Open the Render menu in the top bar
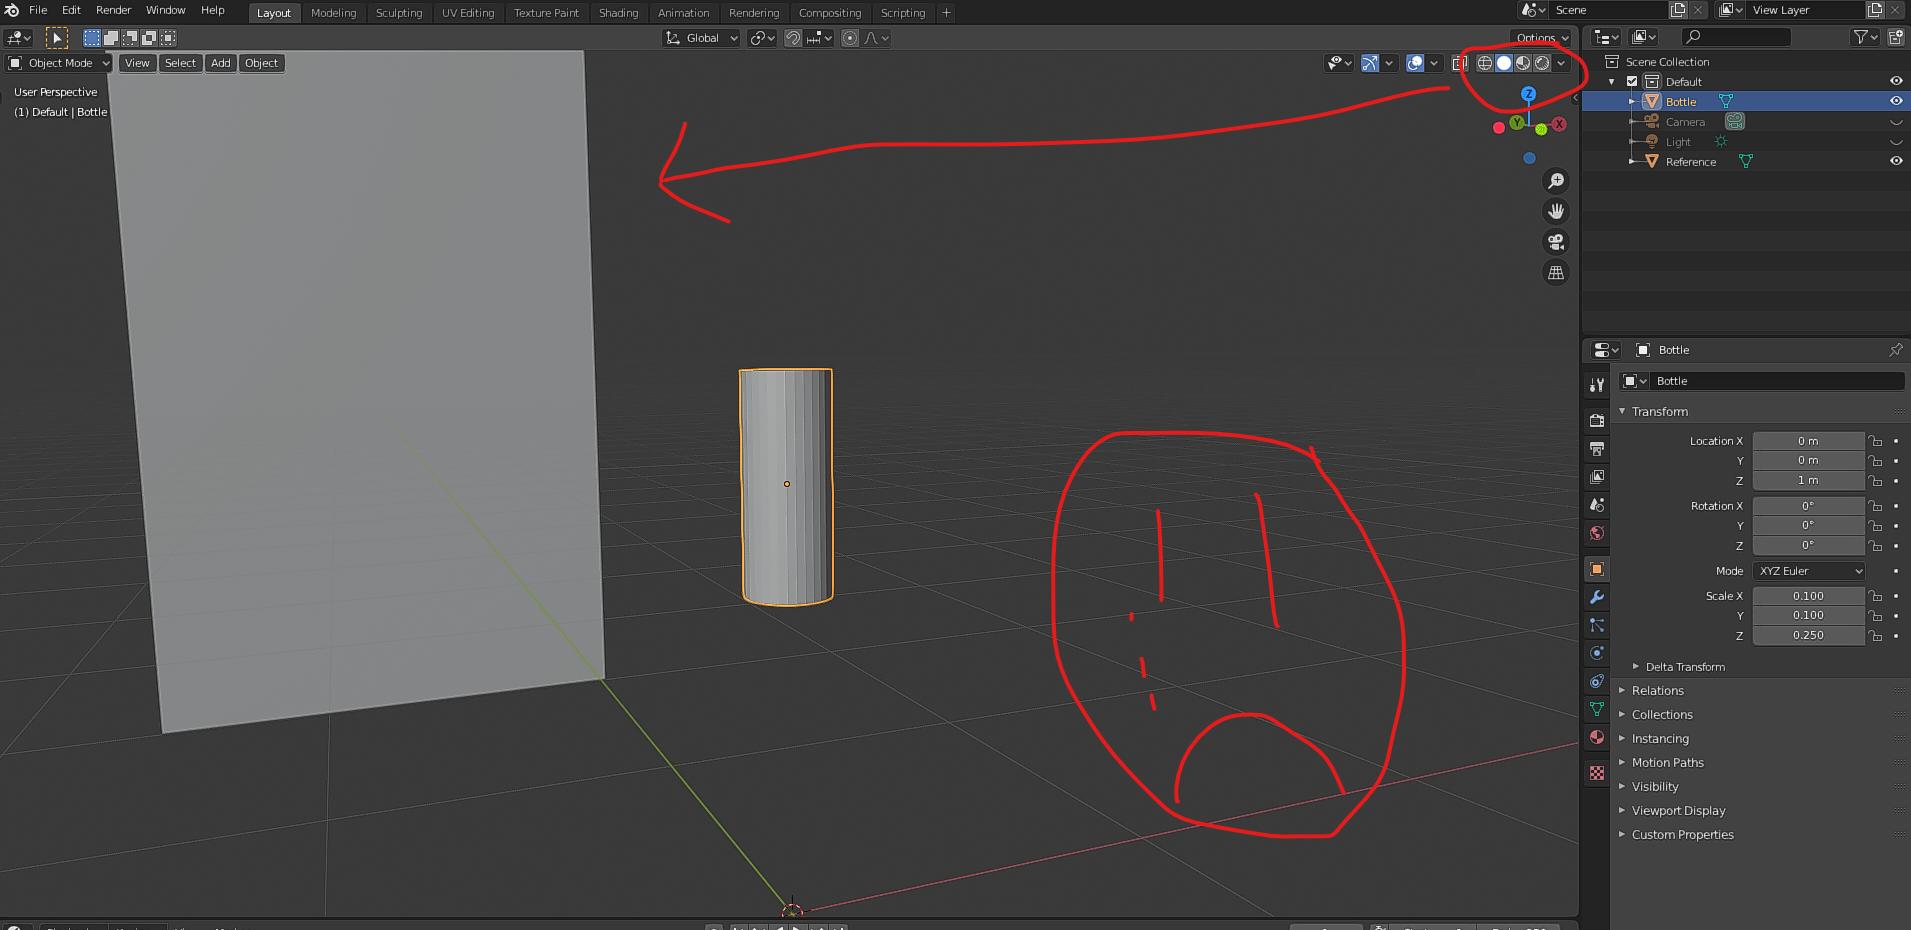This screenshot has width=1911, height=930. (113, 10)
